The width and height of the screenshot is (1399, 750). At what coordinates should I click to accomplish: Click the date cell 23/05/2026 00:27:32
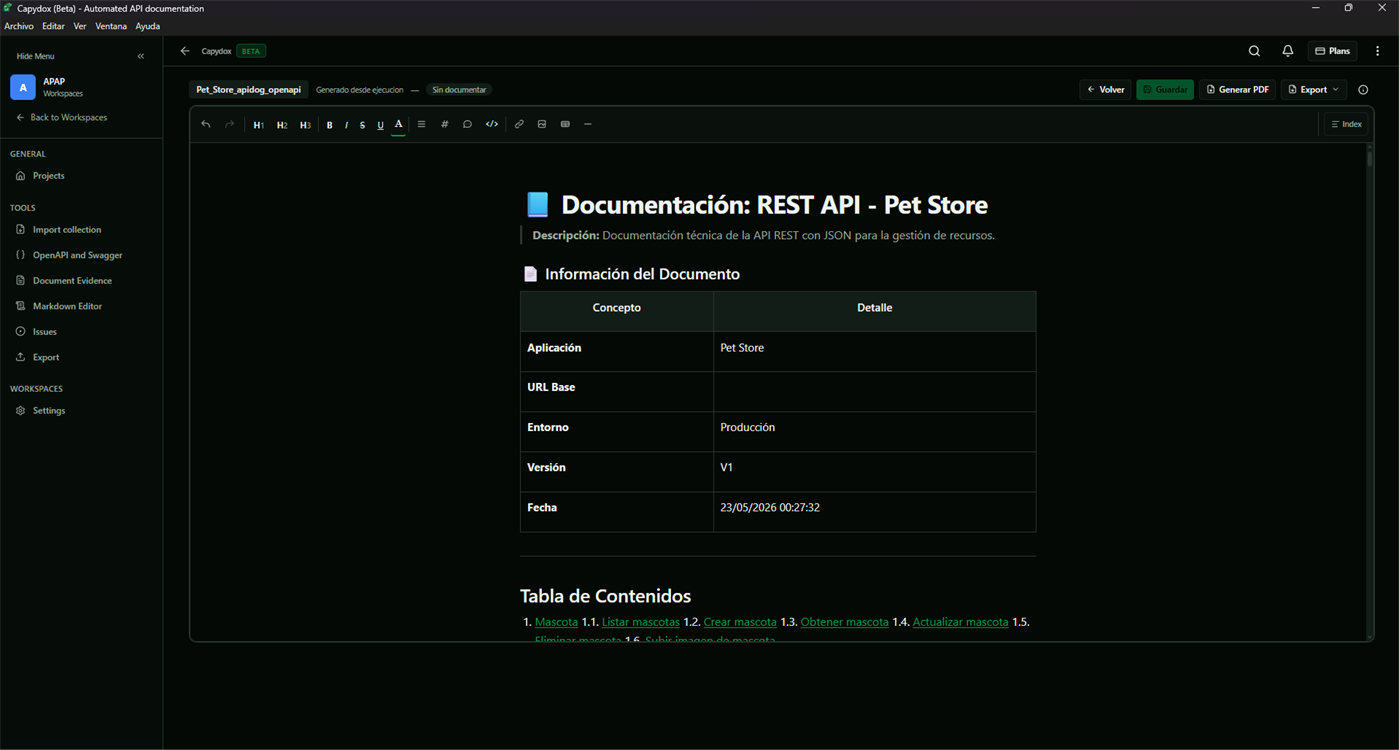click(874, 511)
